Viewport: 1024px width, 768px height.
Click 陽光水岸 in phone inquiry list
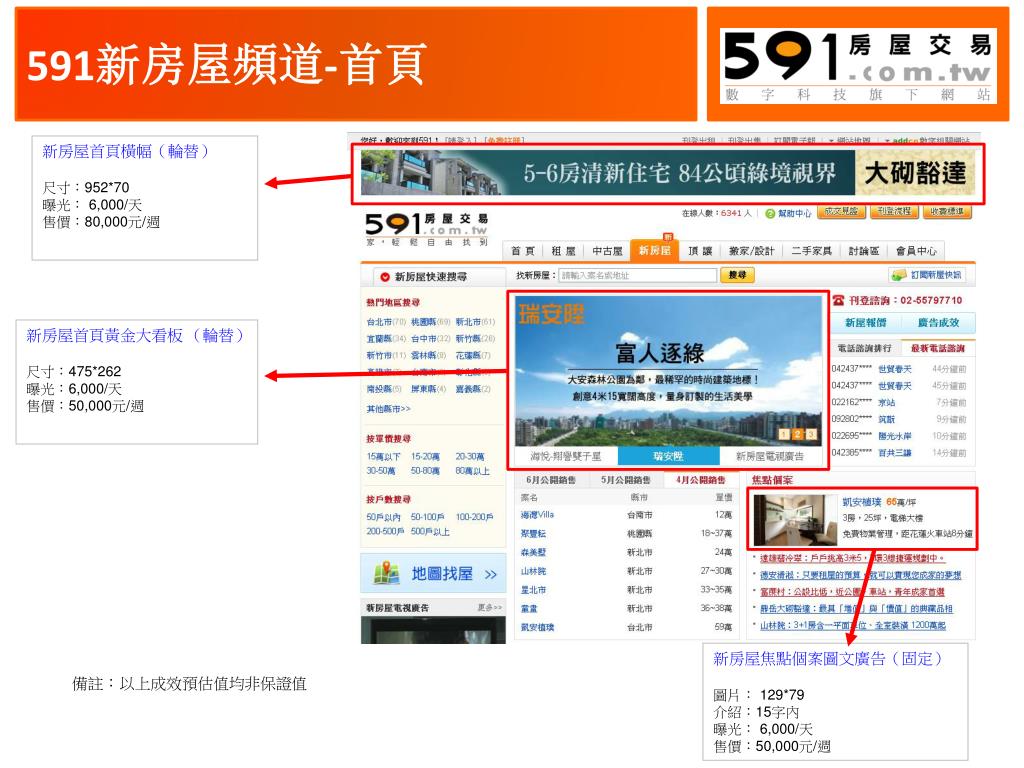pyautogui.click(x=894, y=436)
